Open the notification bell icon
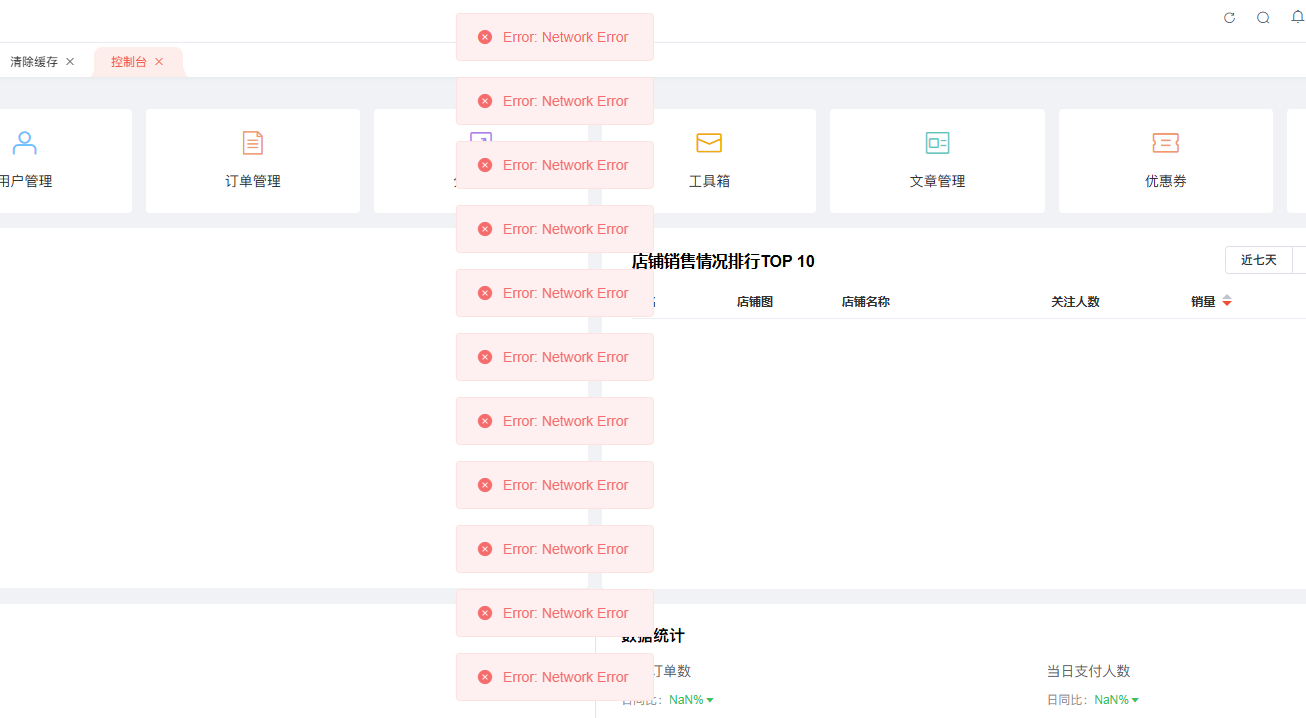 point(1298,17)
